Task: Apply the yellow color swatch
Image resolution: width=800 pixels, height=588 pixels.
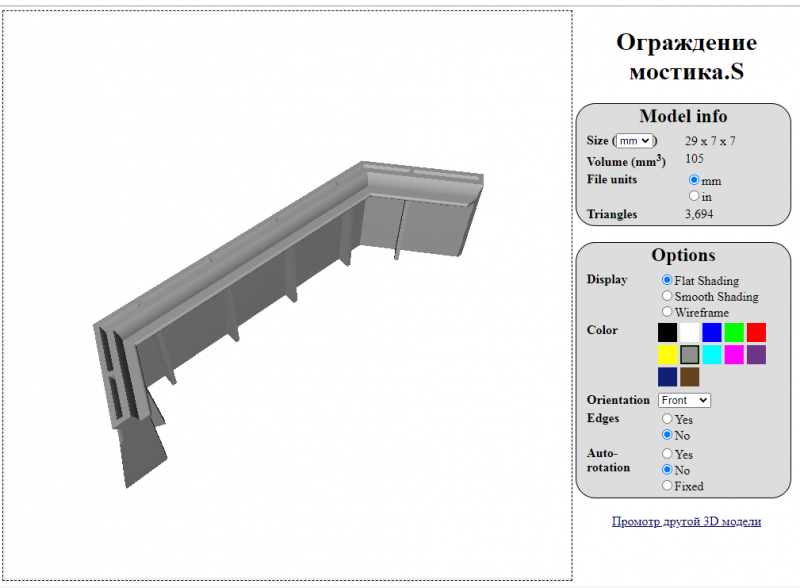Action: pyautogui.click(x=667, y=355)
